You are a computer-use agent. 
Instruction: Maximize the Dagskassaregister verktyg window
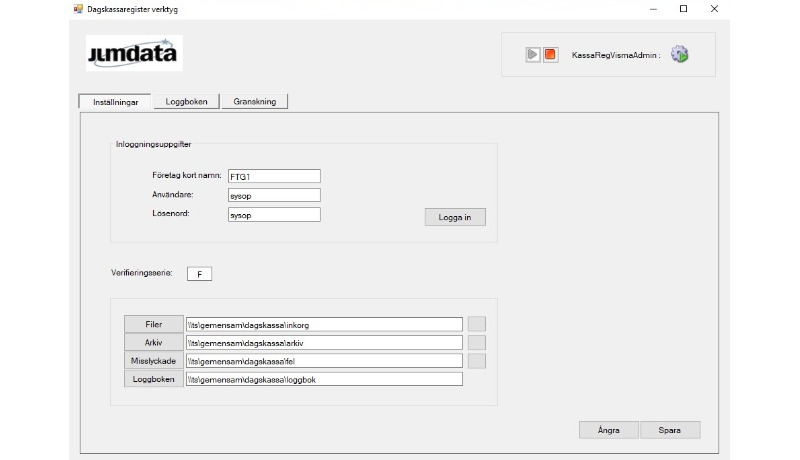click(x=684, y=9)
